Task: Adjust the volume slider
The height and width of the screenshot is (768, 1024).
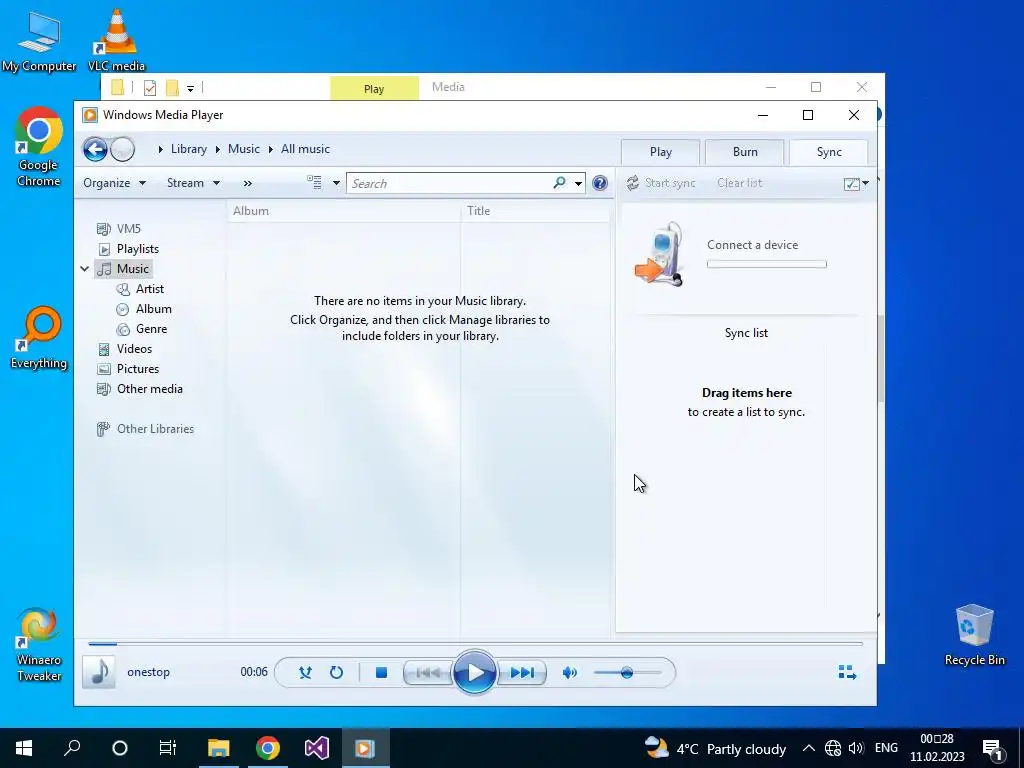Action: point(628,672)
